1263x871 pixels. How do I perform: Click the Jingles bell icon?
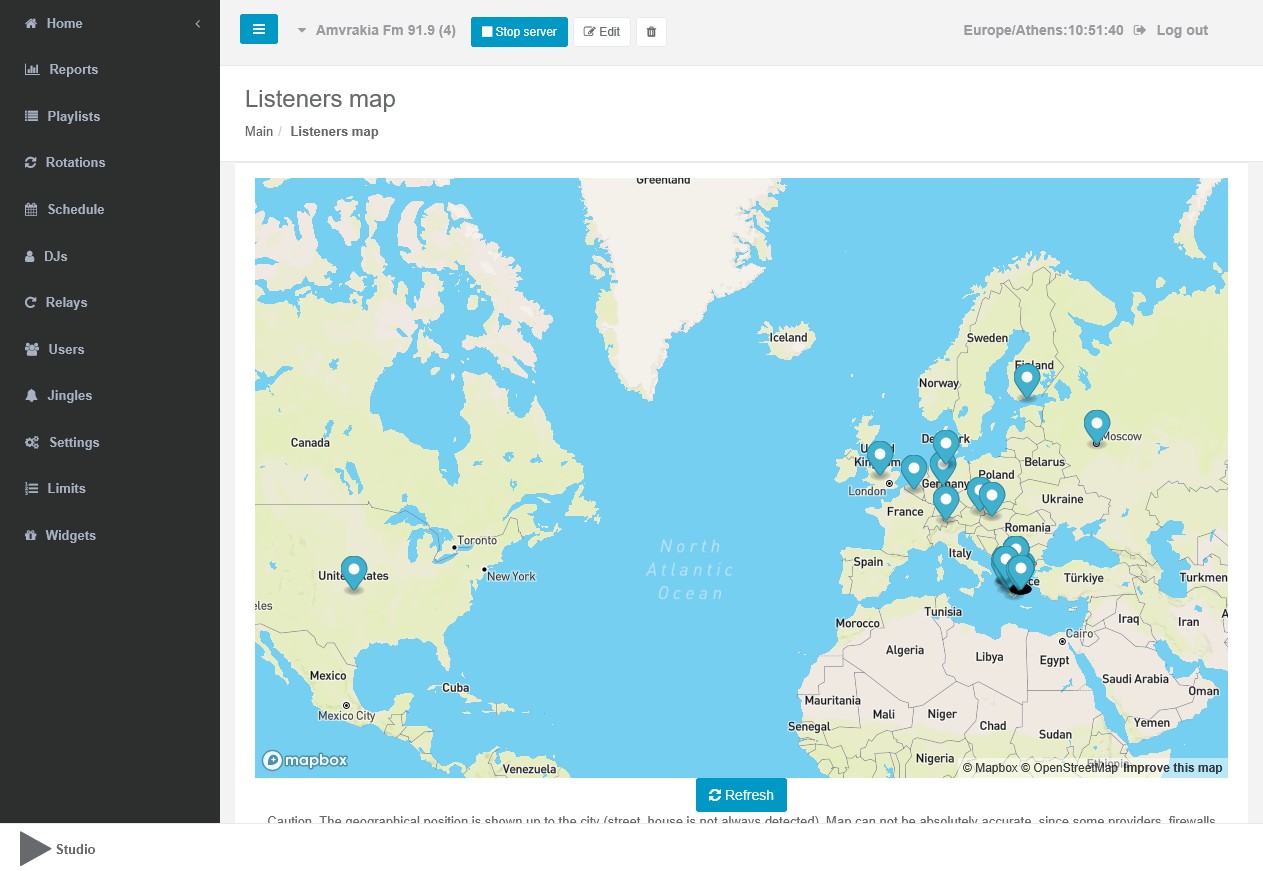click(31, 396)
